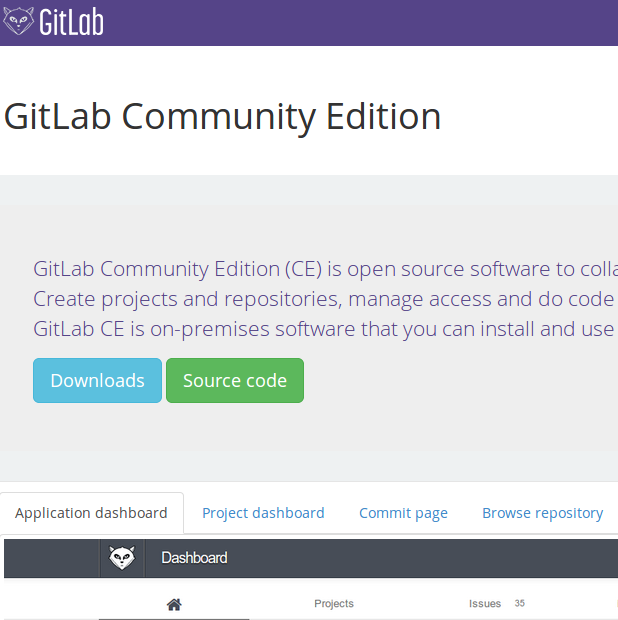Select the Application dashboard tab
The height and width of the screenshot is (620, 618).
91,513
